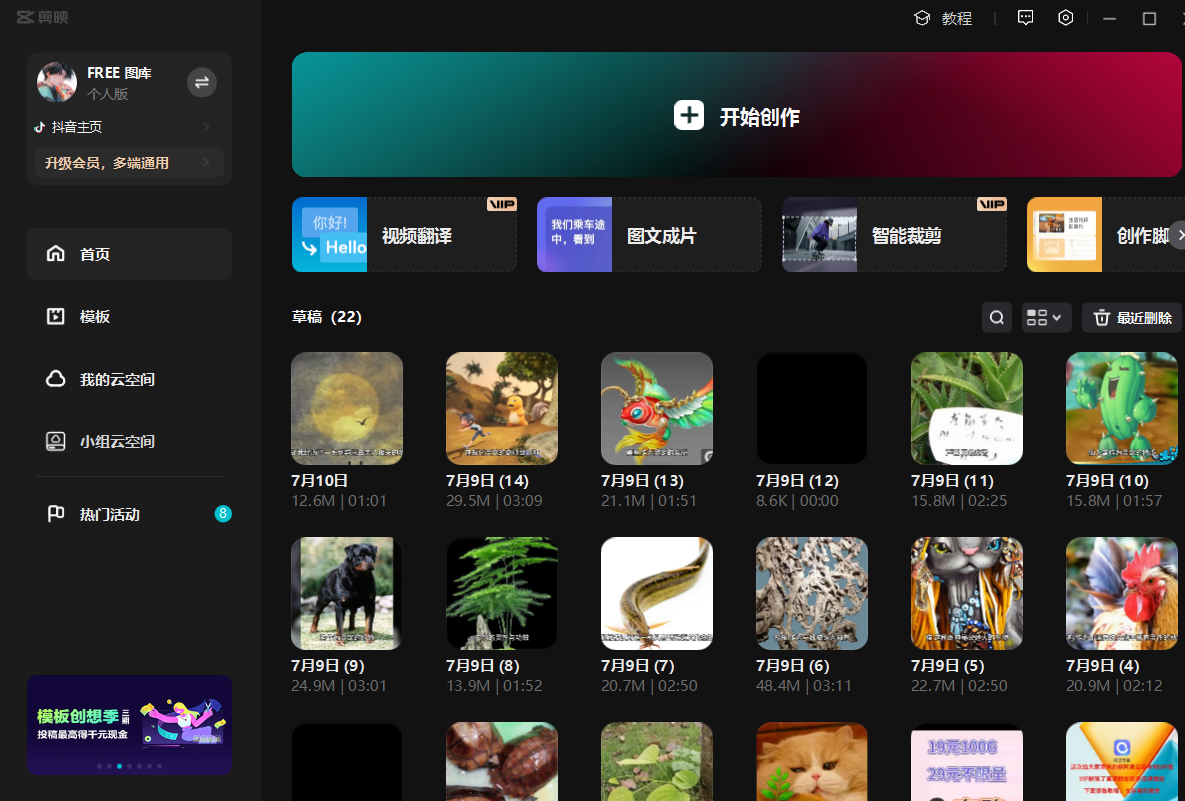This screenshot has height=801, width=1185.
Task: Go to 模板 in the sidebar
Action: coord(129,317)
